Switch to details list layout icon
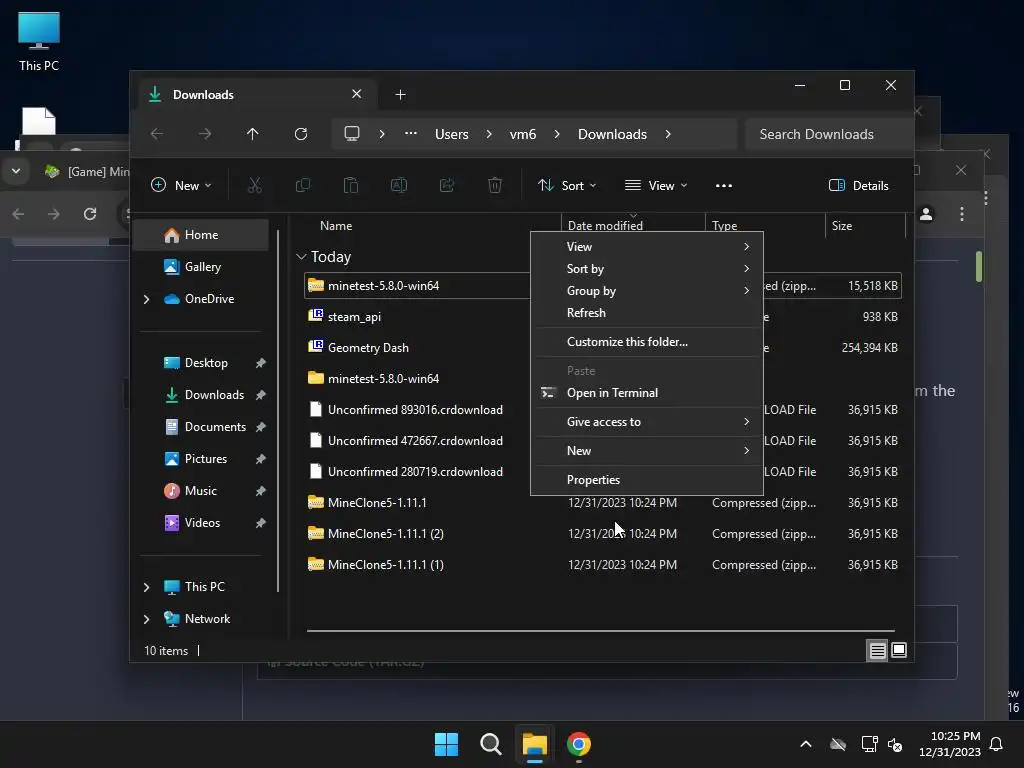The width and height of the screenshot is (1024, 768). (x=877, y=650)
